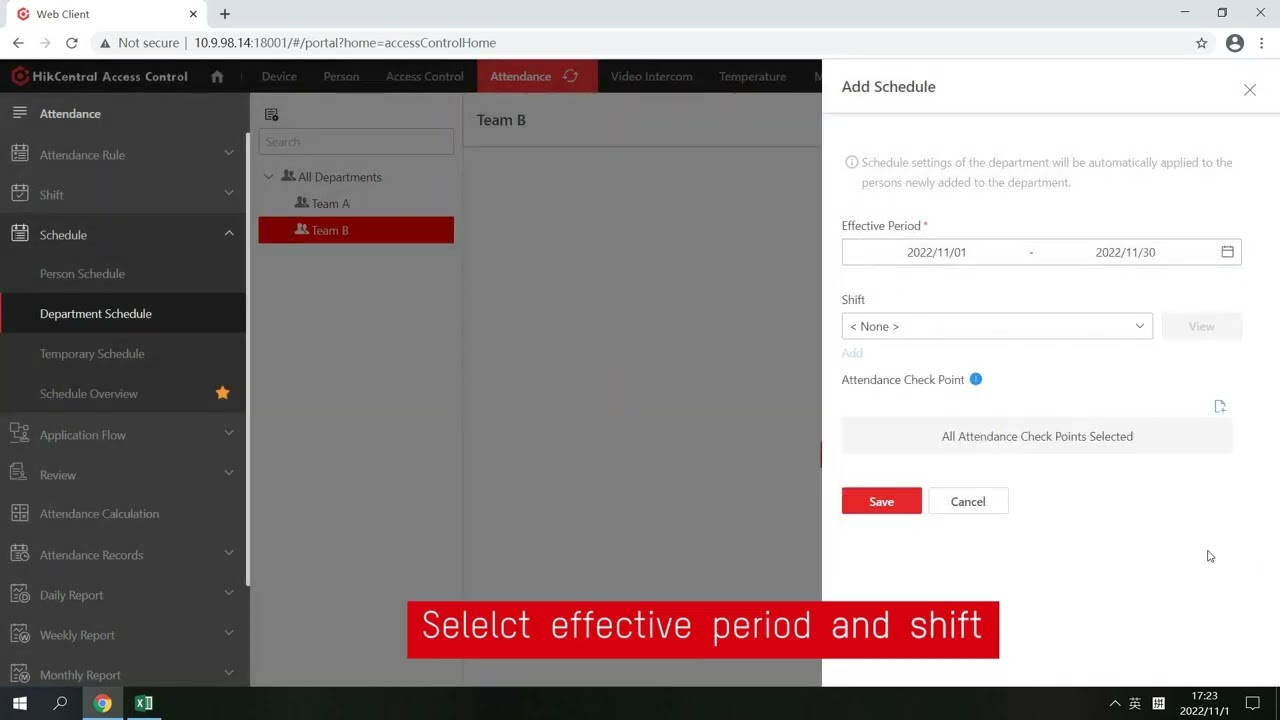This screenshot has height=720, width=1280.
Task: Save the new schedule
Action: (881, 501)
